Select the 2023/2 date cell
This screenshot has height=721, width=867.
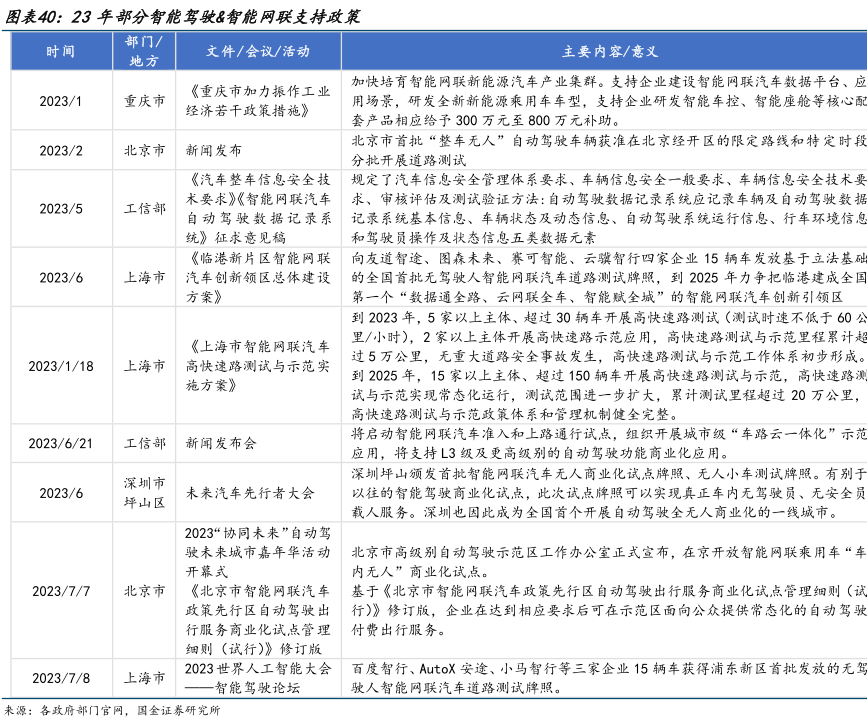(60, 150)
